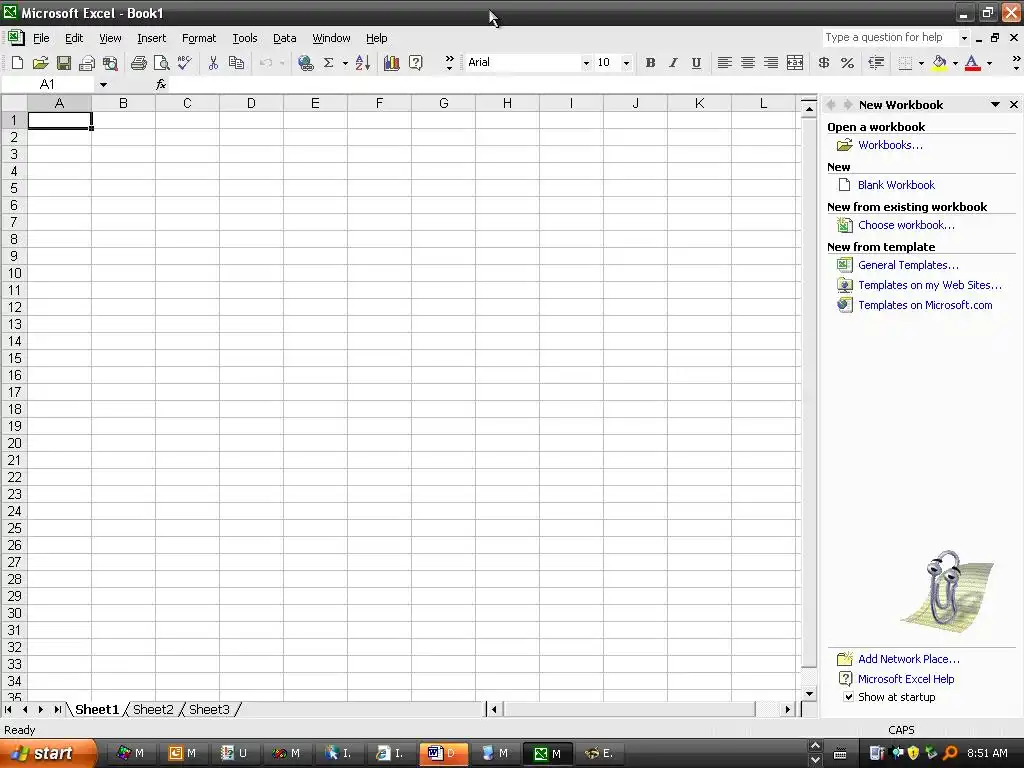Open the Borders dropdown arrow

921,63
